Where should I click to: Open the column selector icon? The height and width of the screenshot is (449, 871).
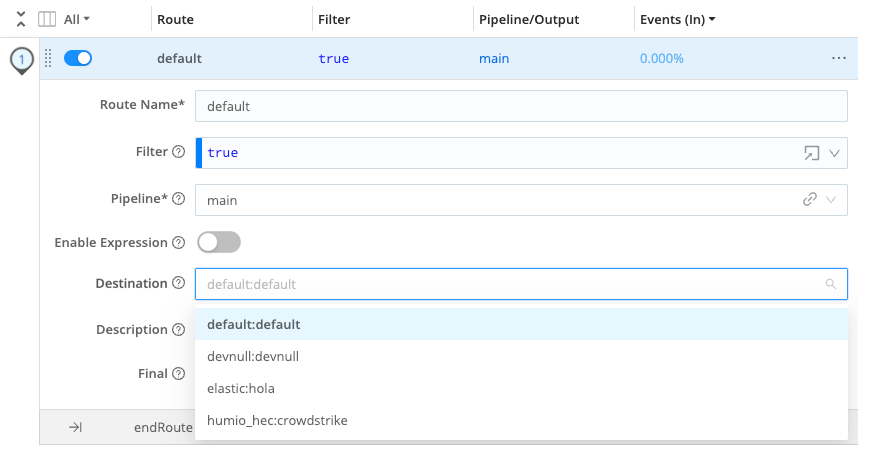pyautogui.click(x=47, y=19)
